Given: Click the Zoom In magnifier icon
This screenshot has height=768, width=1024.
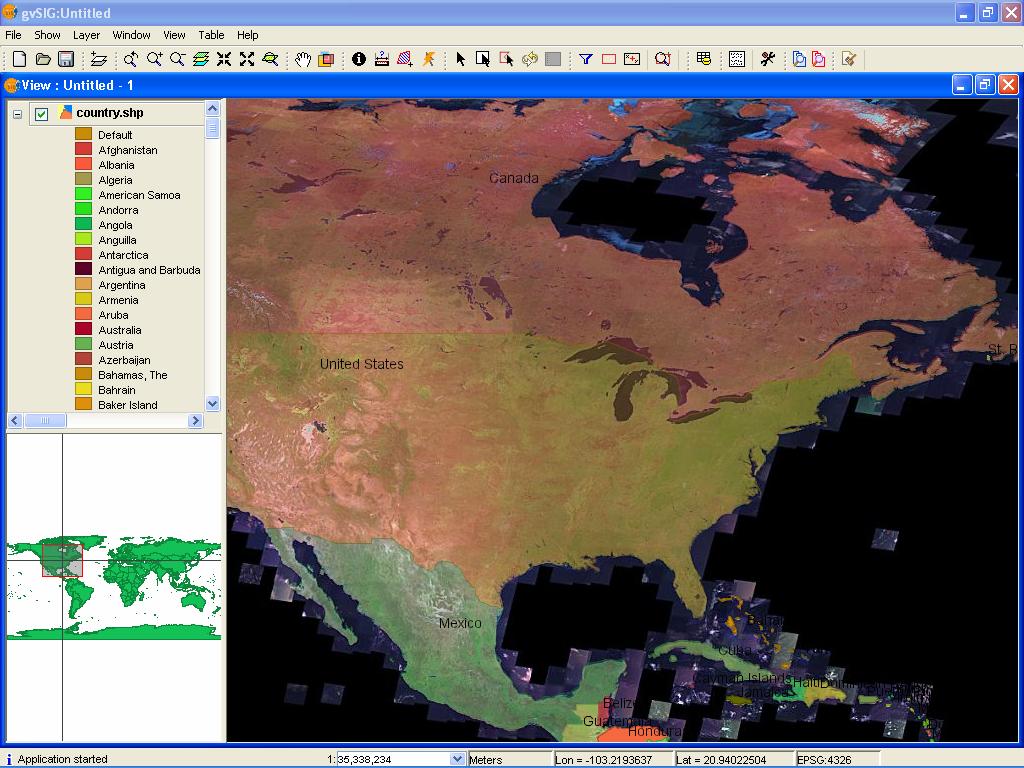Looking at the screenshot, I should pyautogui.click(x=154, y=59).
